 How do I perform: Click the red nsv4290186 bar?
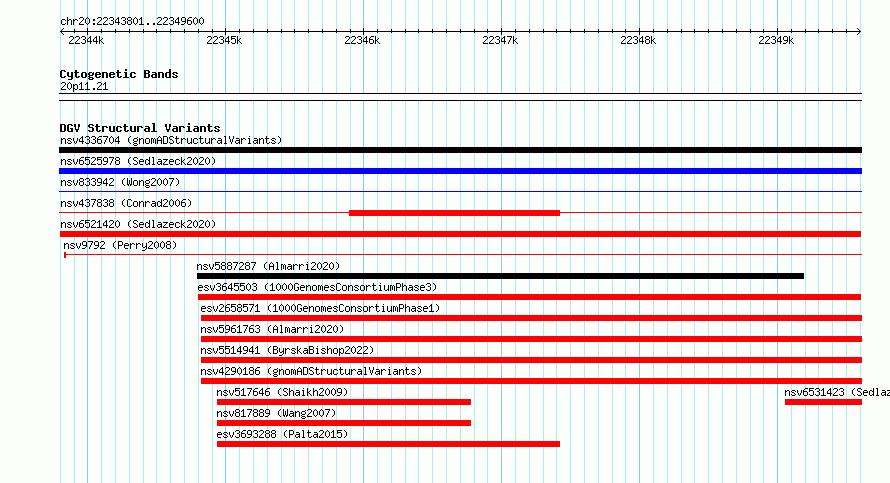531,381
